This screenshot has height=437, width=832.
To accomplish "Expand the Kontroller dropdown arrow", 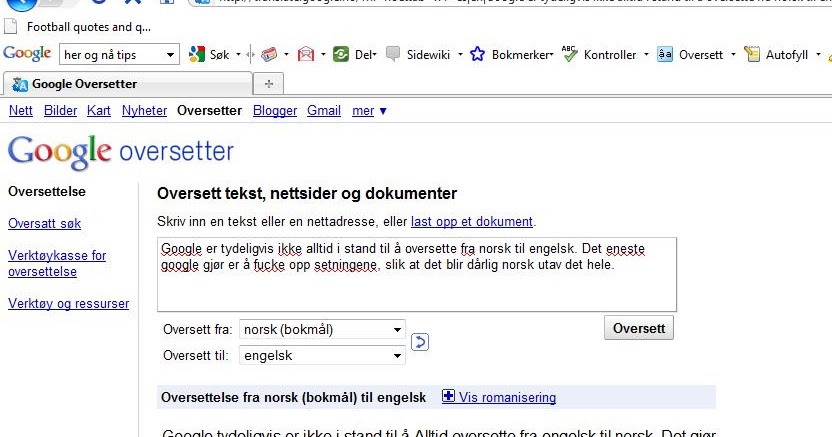I will [x=646, y=54].
